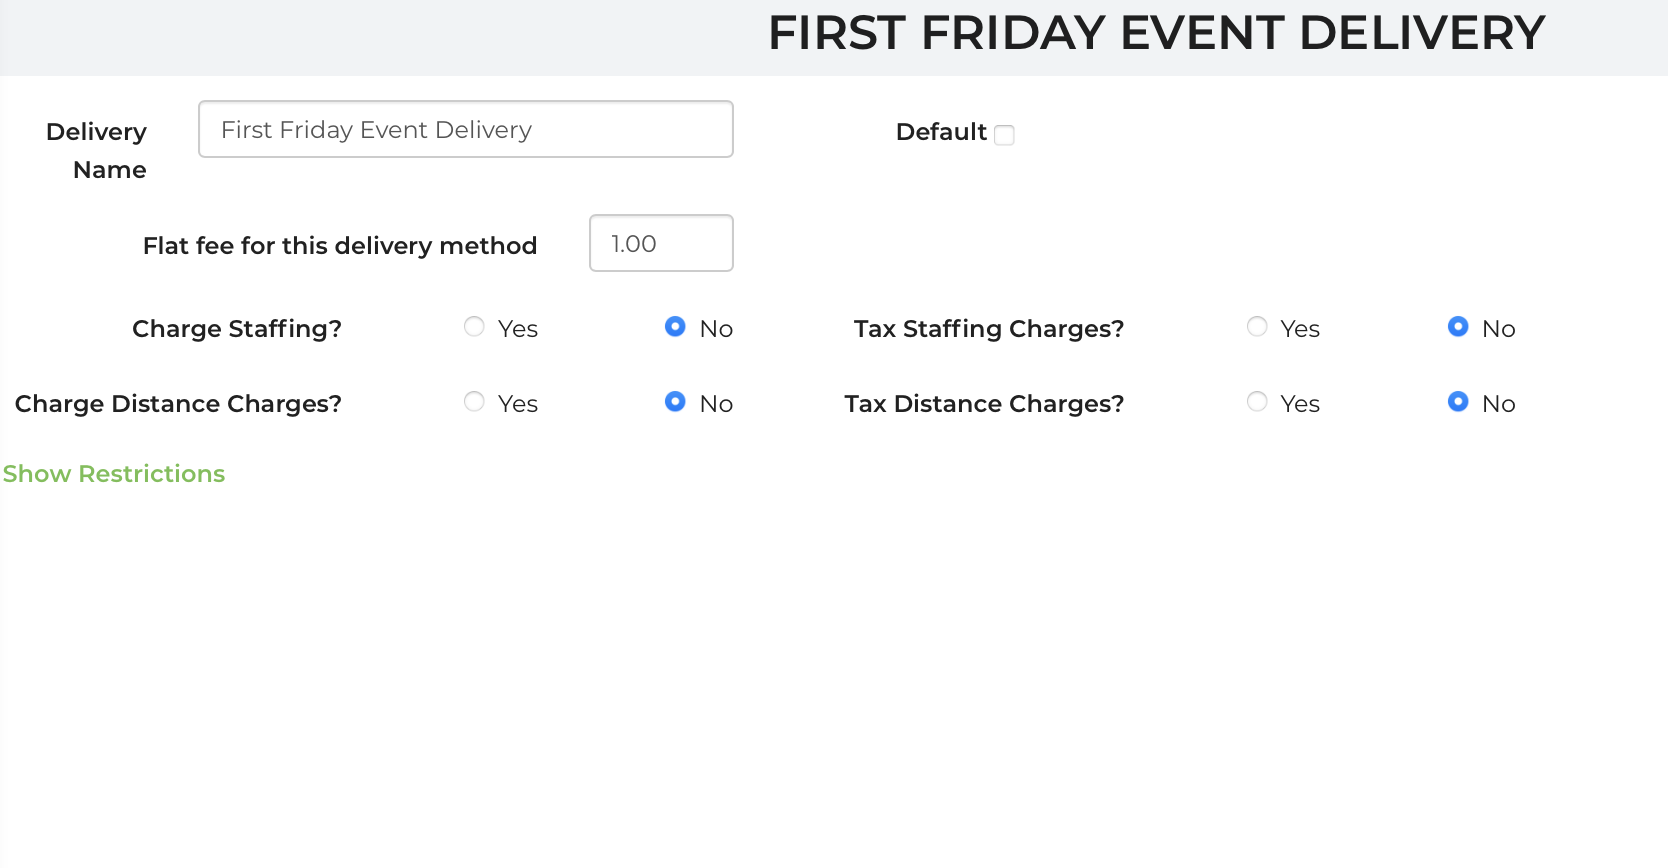Select Yes for Tax Staffing Charges

point(1257,327)
